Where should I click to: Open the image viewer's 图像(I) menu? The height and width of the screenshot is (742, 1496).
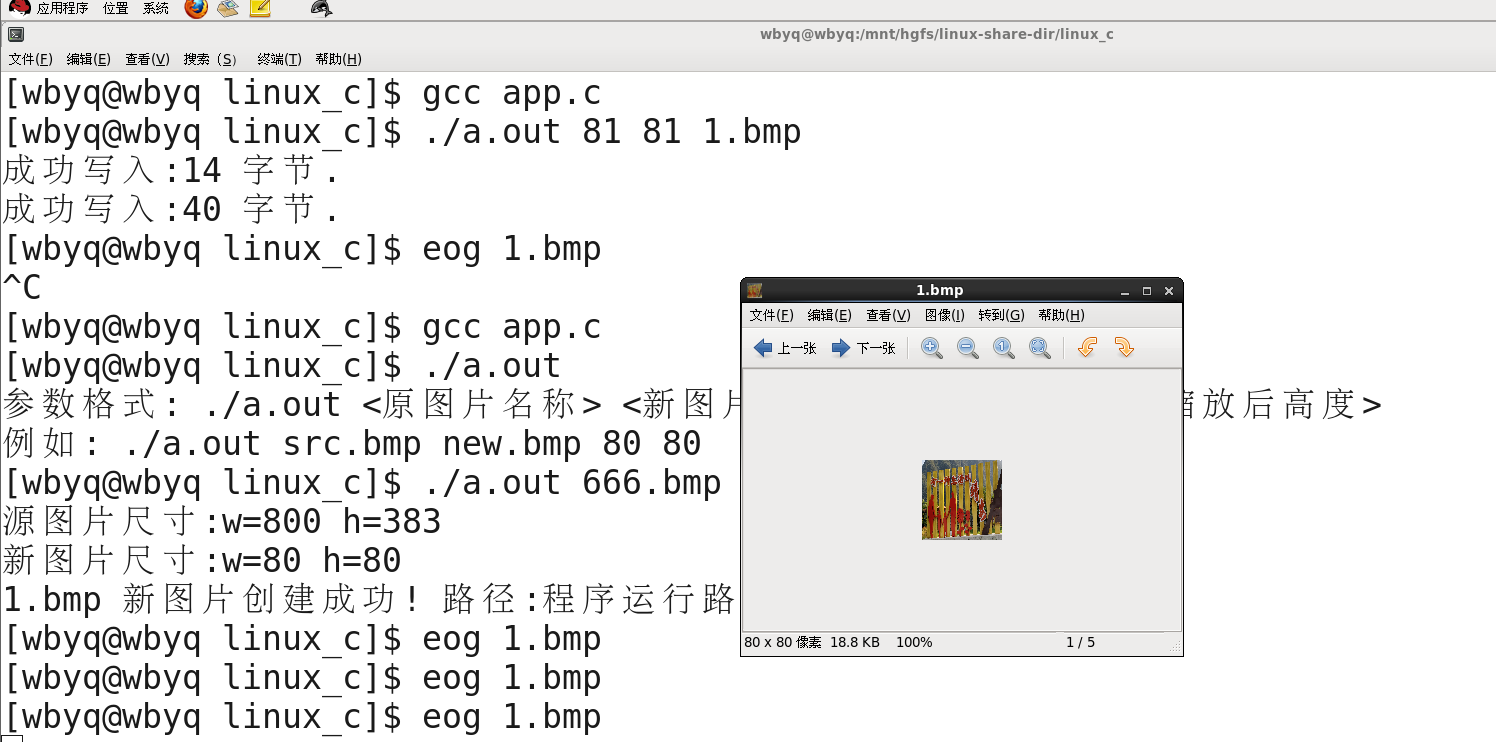click(x=945, y=315)
